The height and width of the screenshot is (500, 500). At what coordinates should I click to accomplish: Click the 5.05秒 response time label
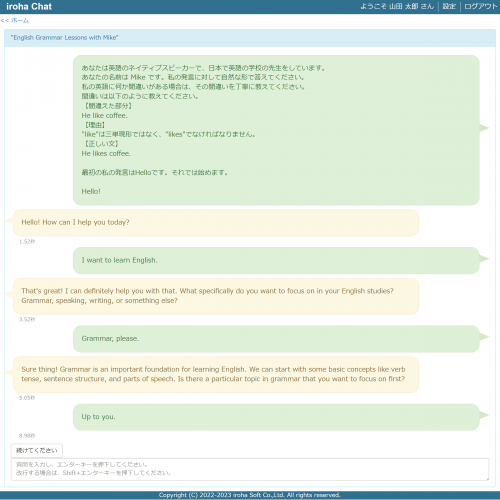(x=27, y=398)
